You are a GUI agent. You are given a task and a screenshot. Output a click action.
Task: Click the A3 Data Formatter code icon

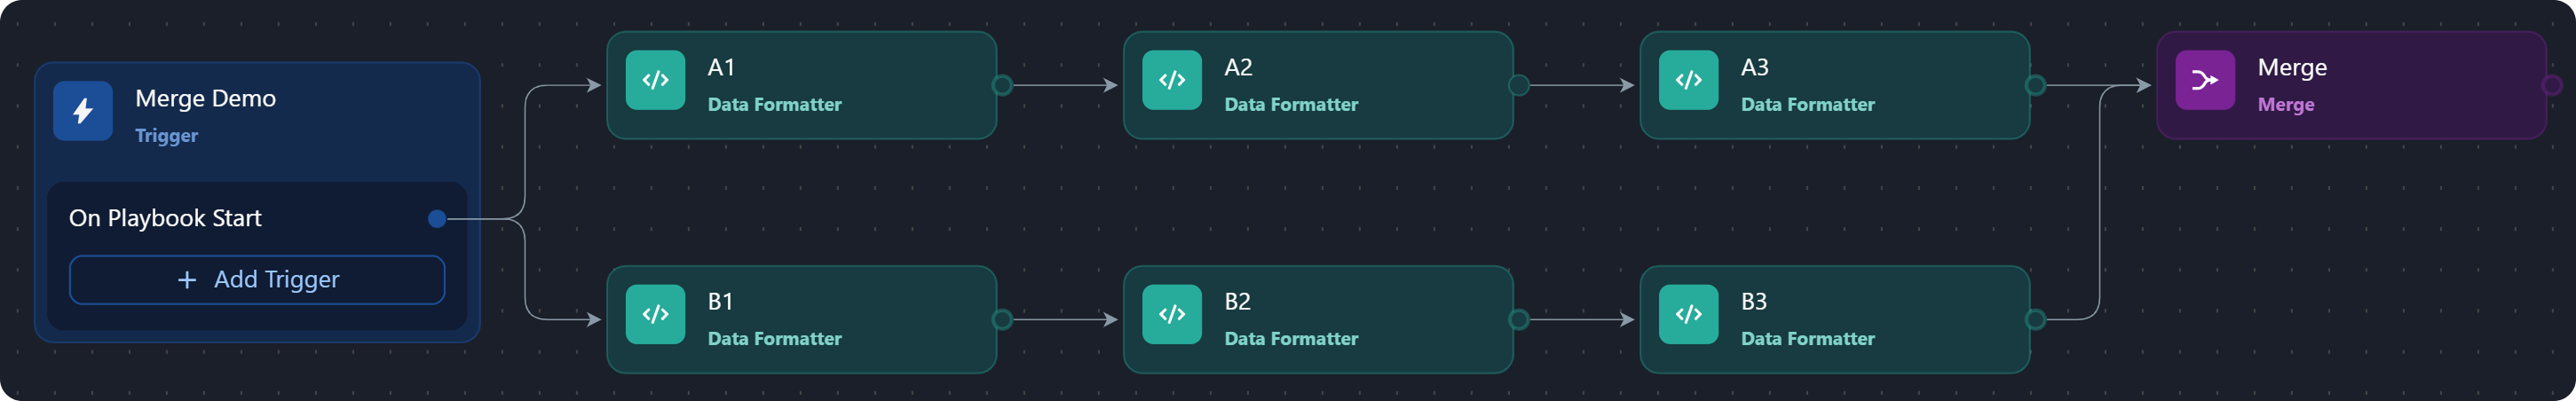tap(1688, 80)
